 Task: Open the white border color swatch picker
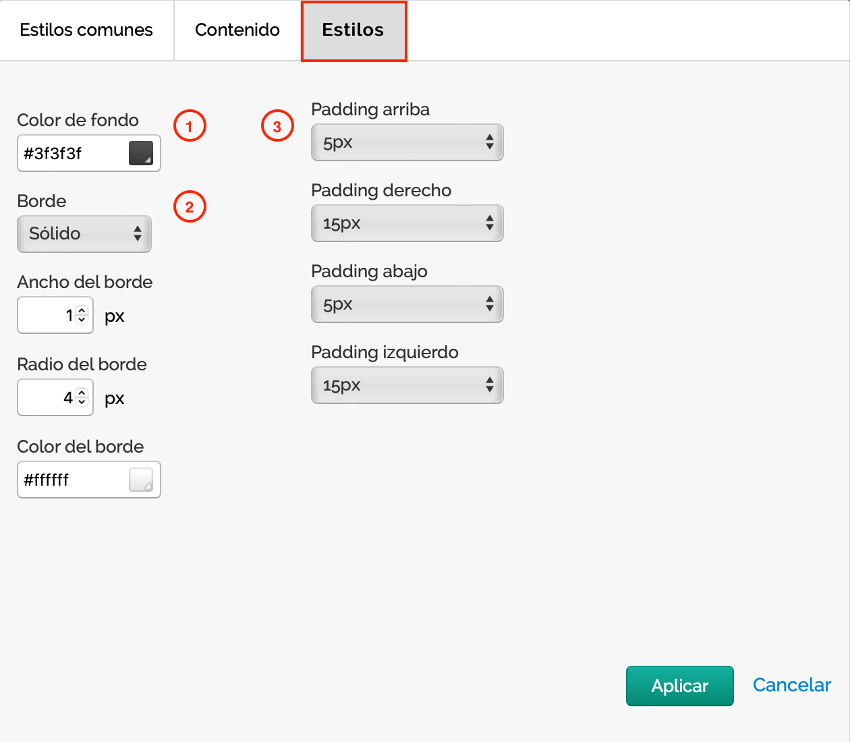point(140,480)
